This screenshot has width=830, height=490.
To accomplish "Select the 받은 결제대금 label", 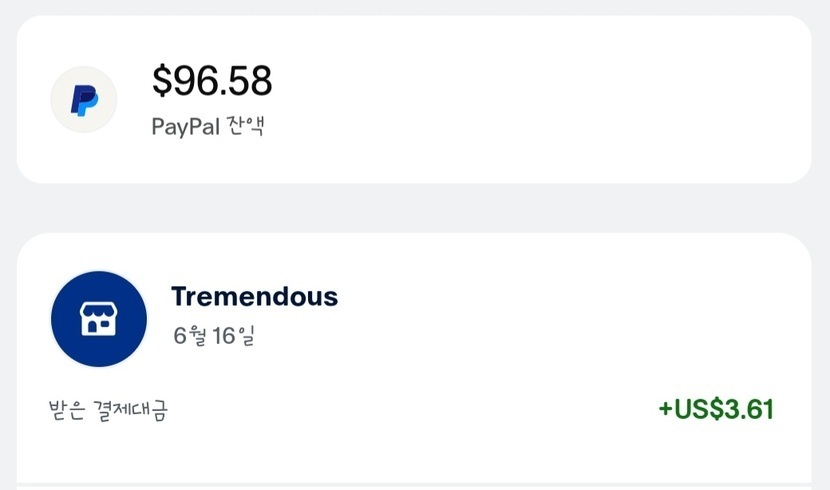I will tap(107, 409).
